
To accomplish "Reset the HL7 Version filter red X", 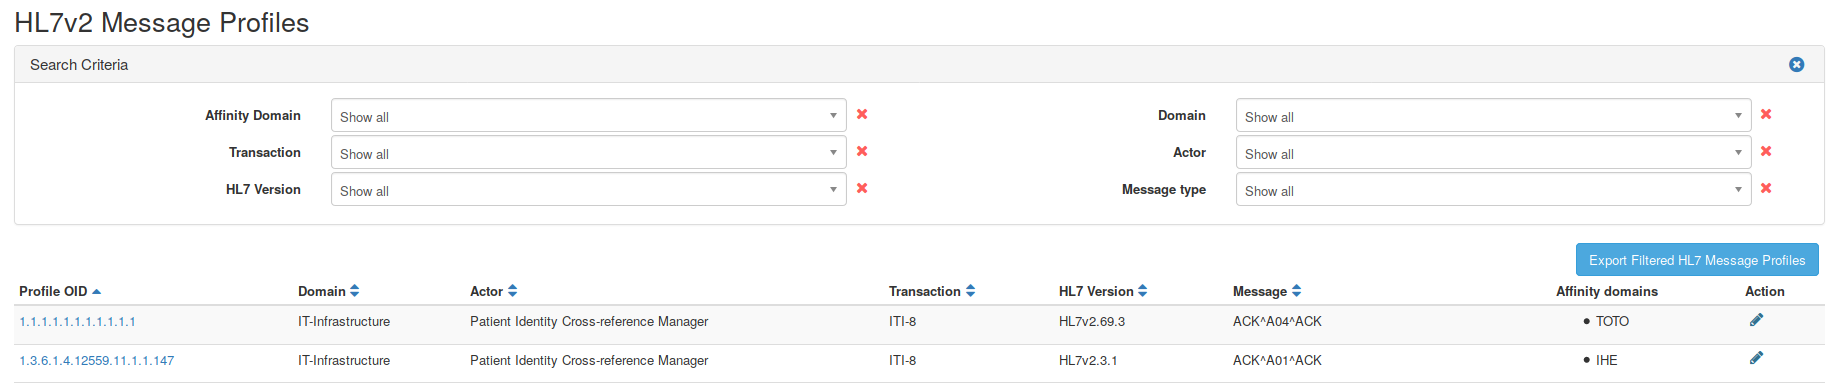I will pos(862,188).
